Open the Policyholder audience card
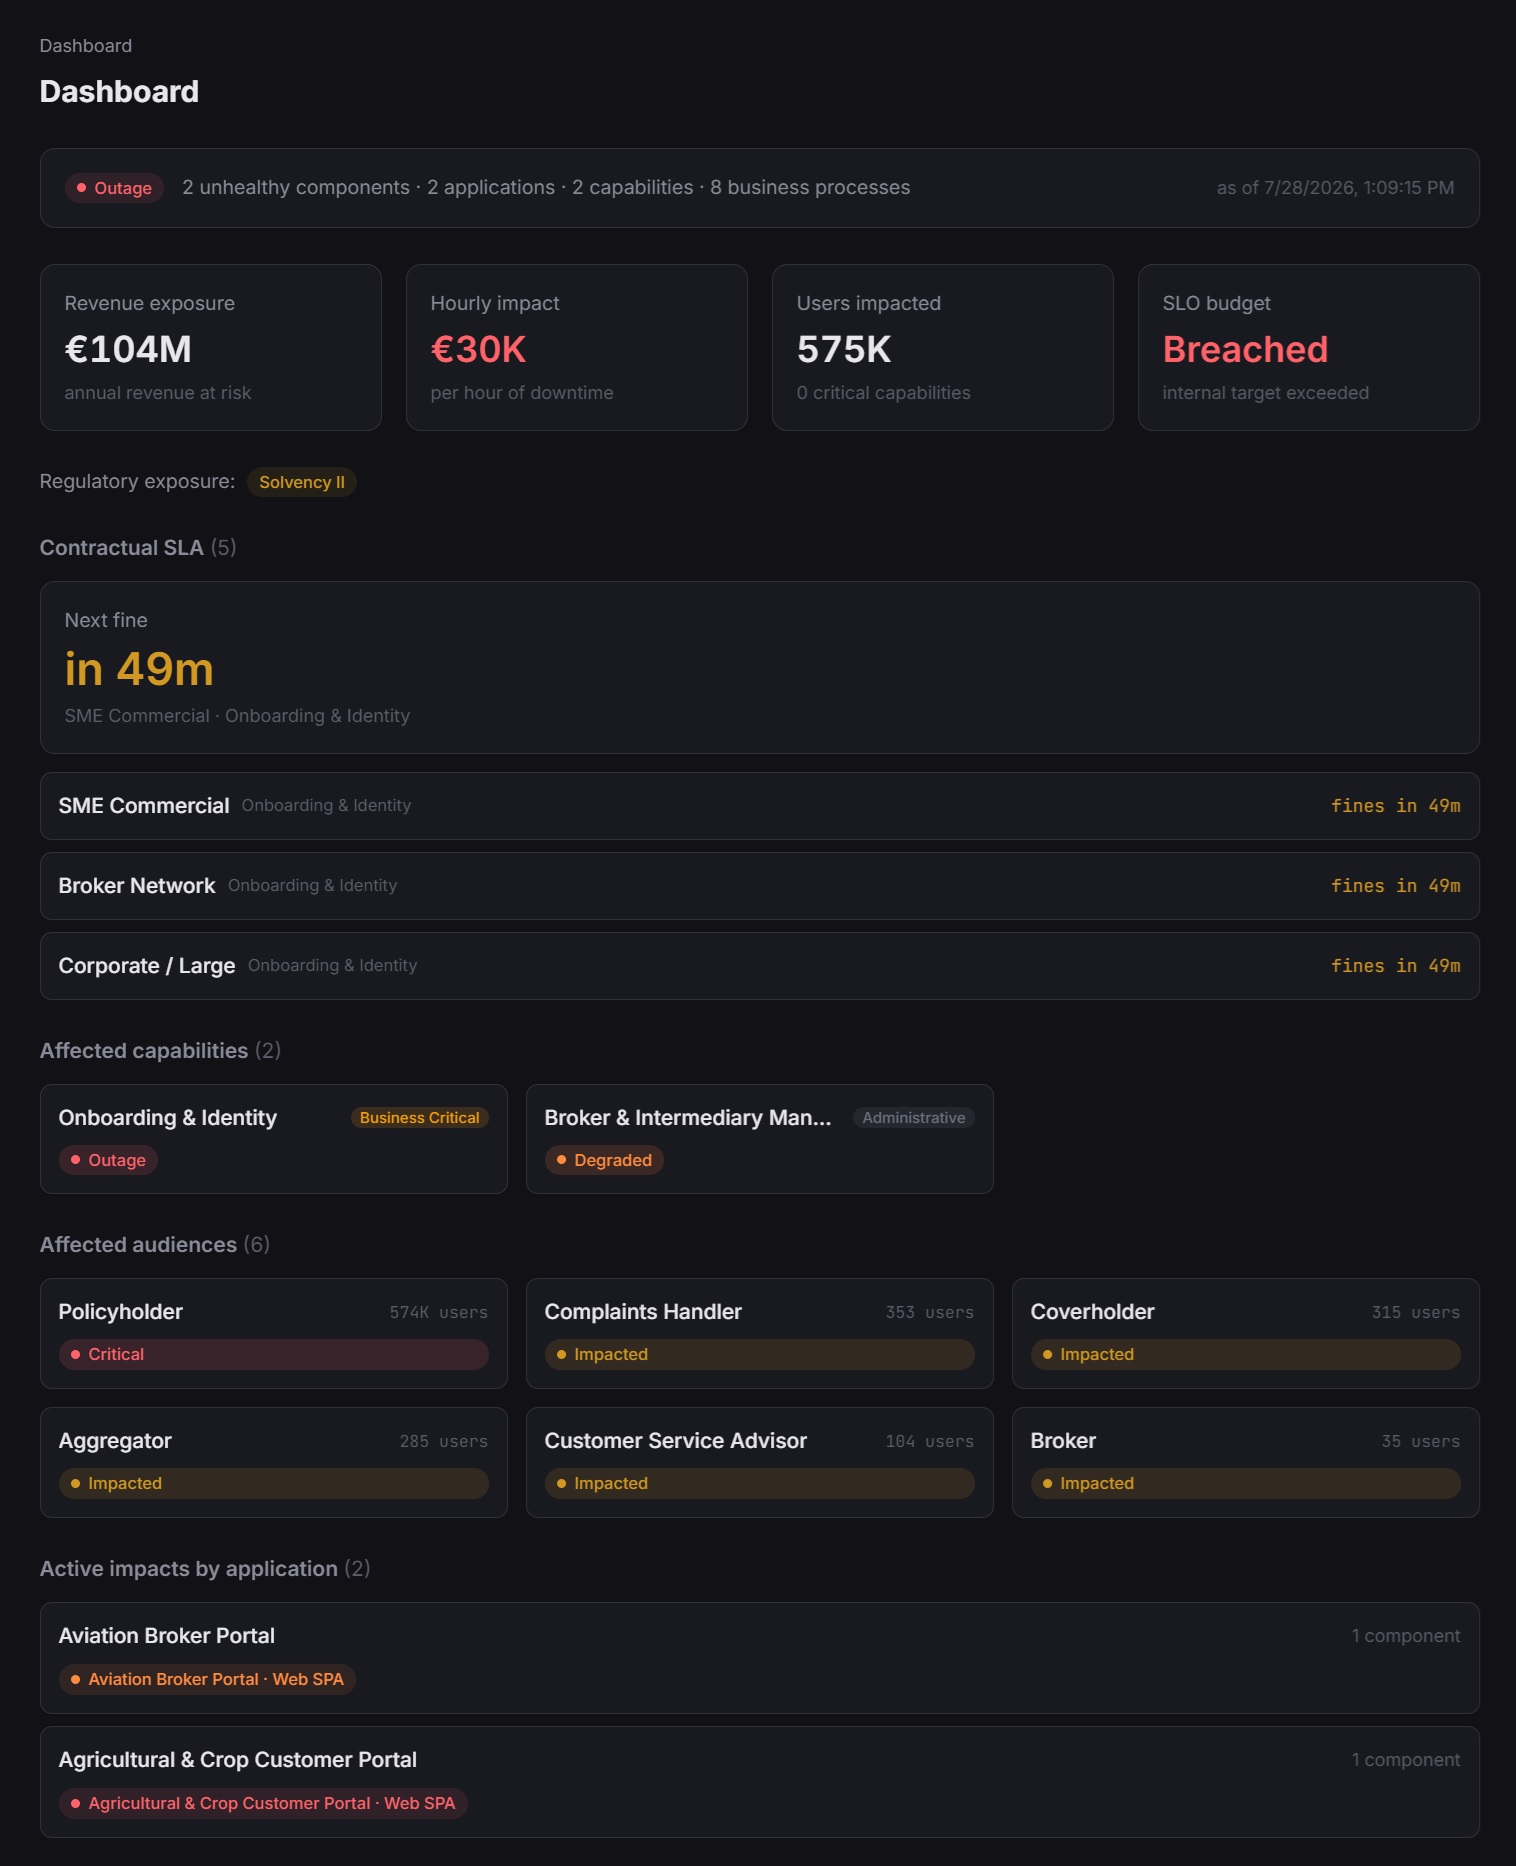The image size is (1516, 1866). 274,1333
